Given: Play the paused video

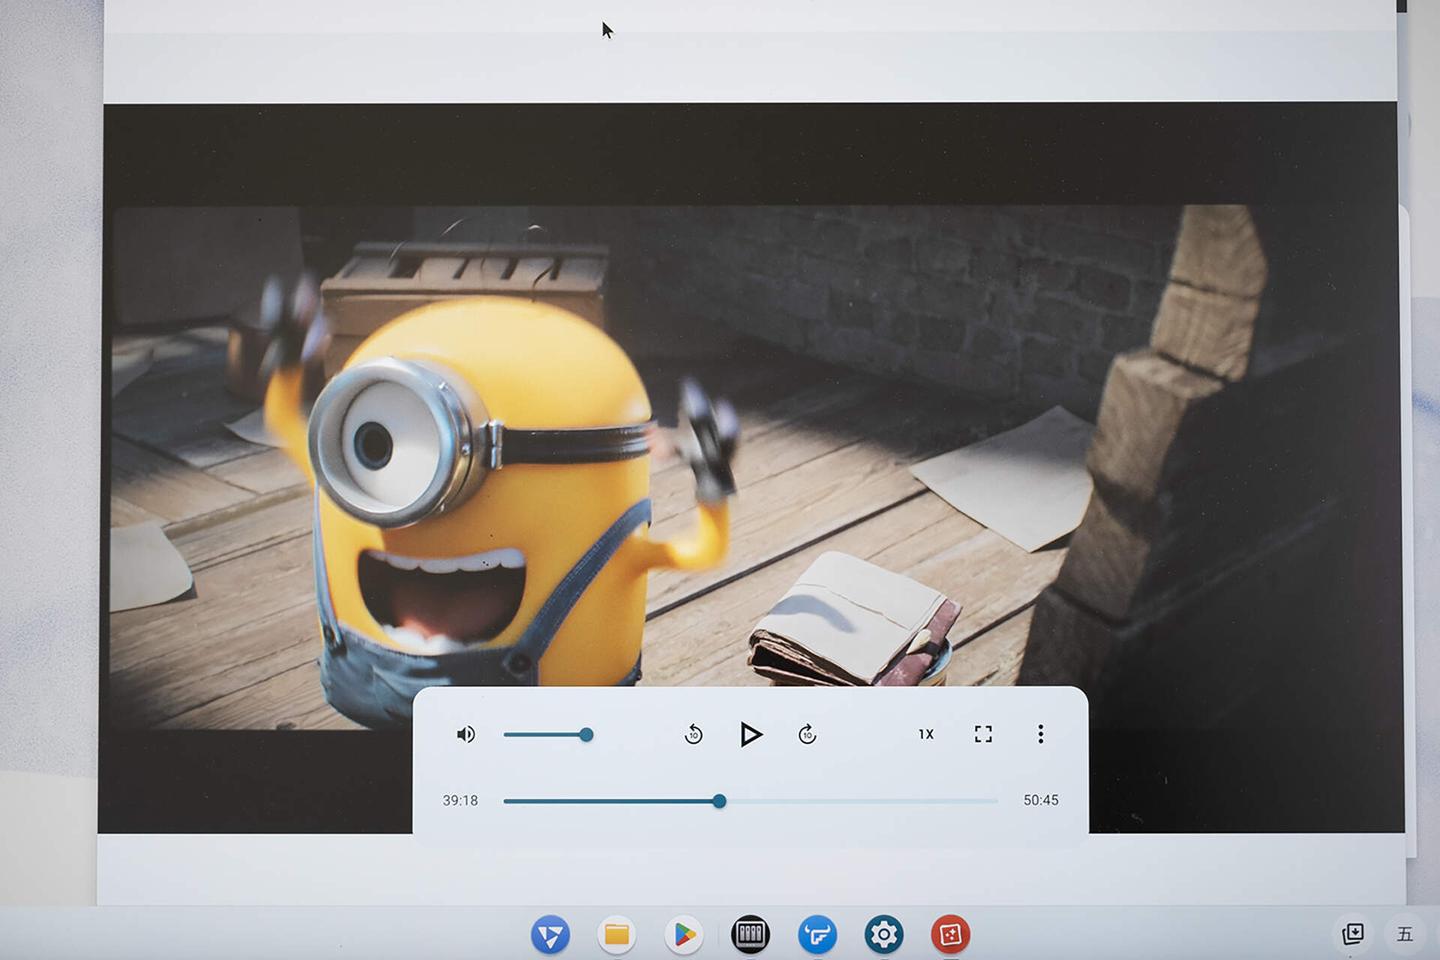Looking at the screenshot, I should click(750, 735).
